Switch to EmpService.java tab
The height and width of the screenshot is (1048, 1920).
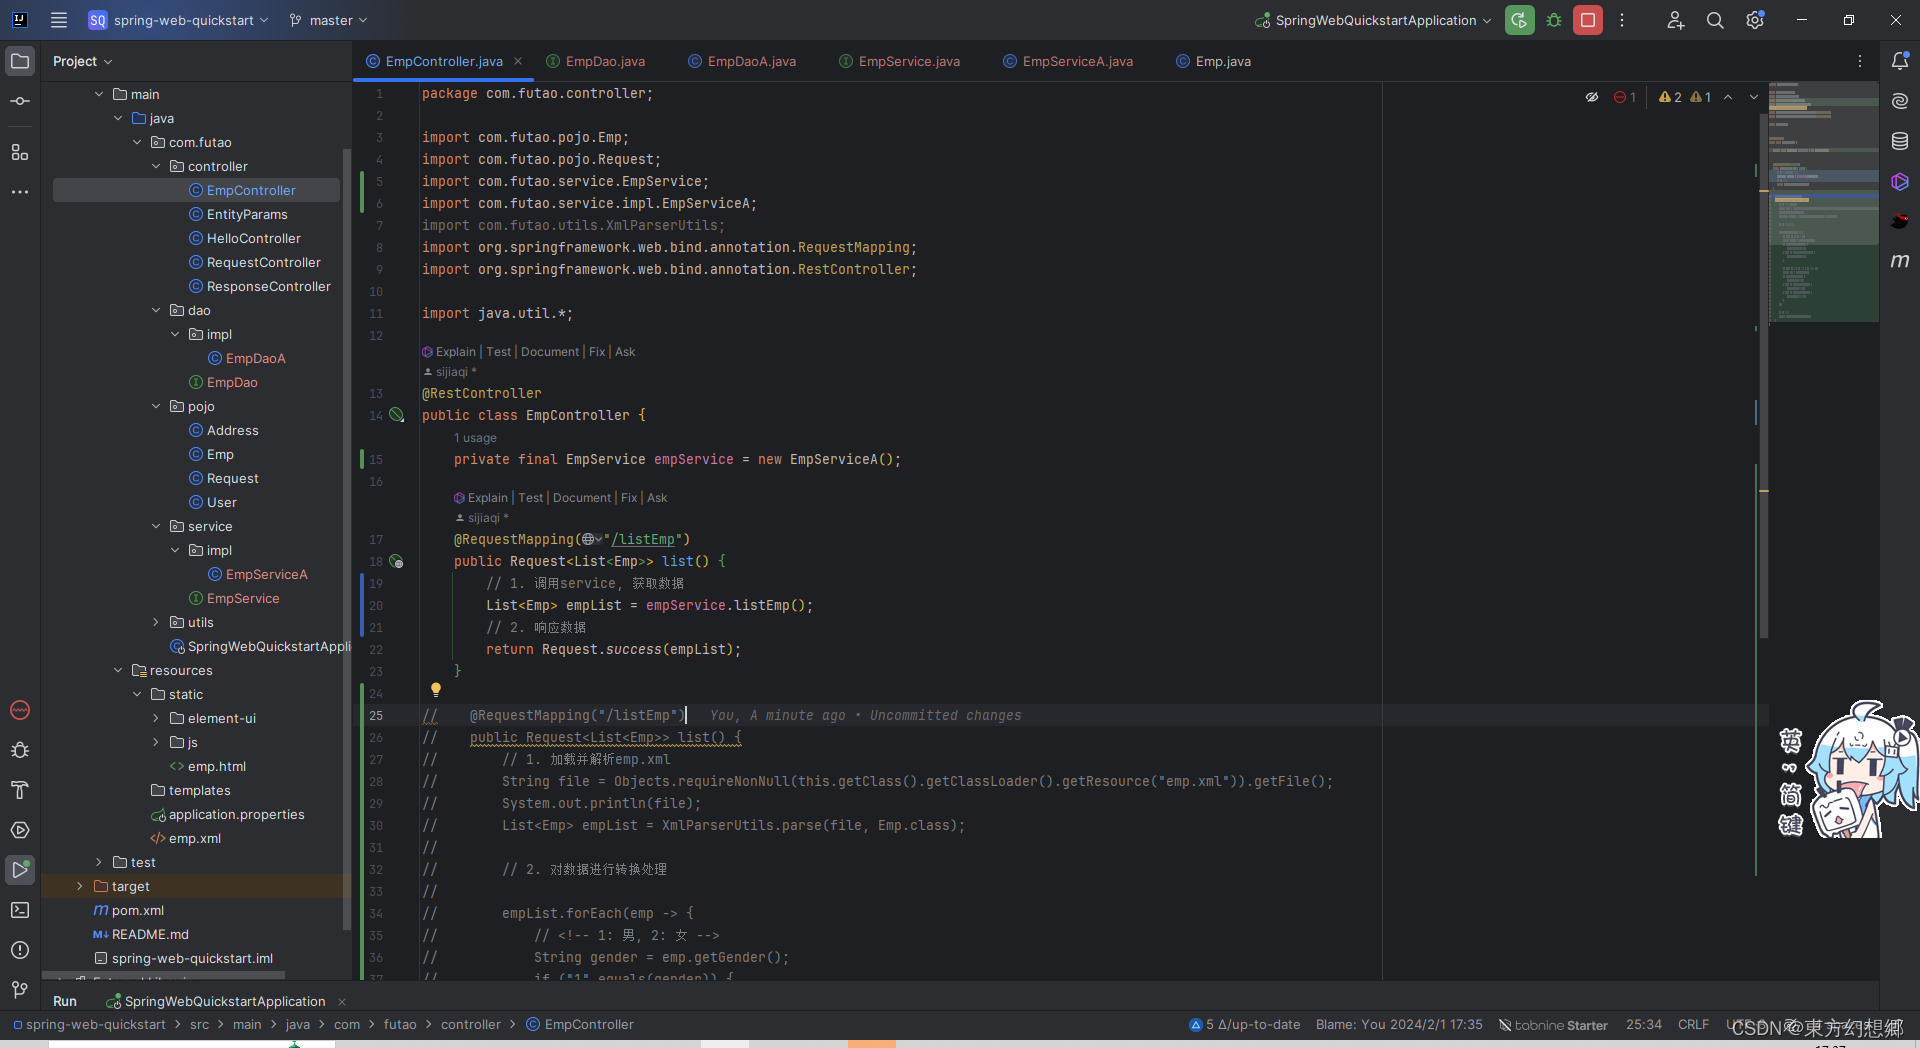click(x=900, y=61)
